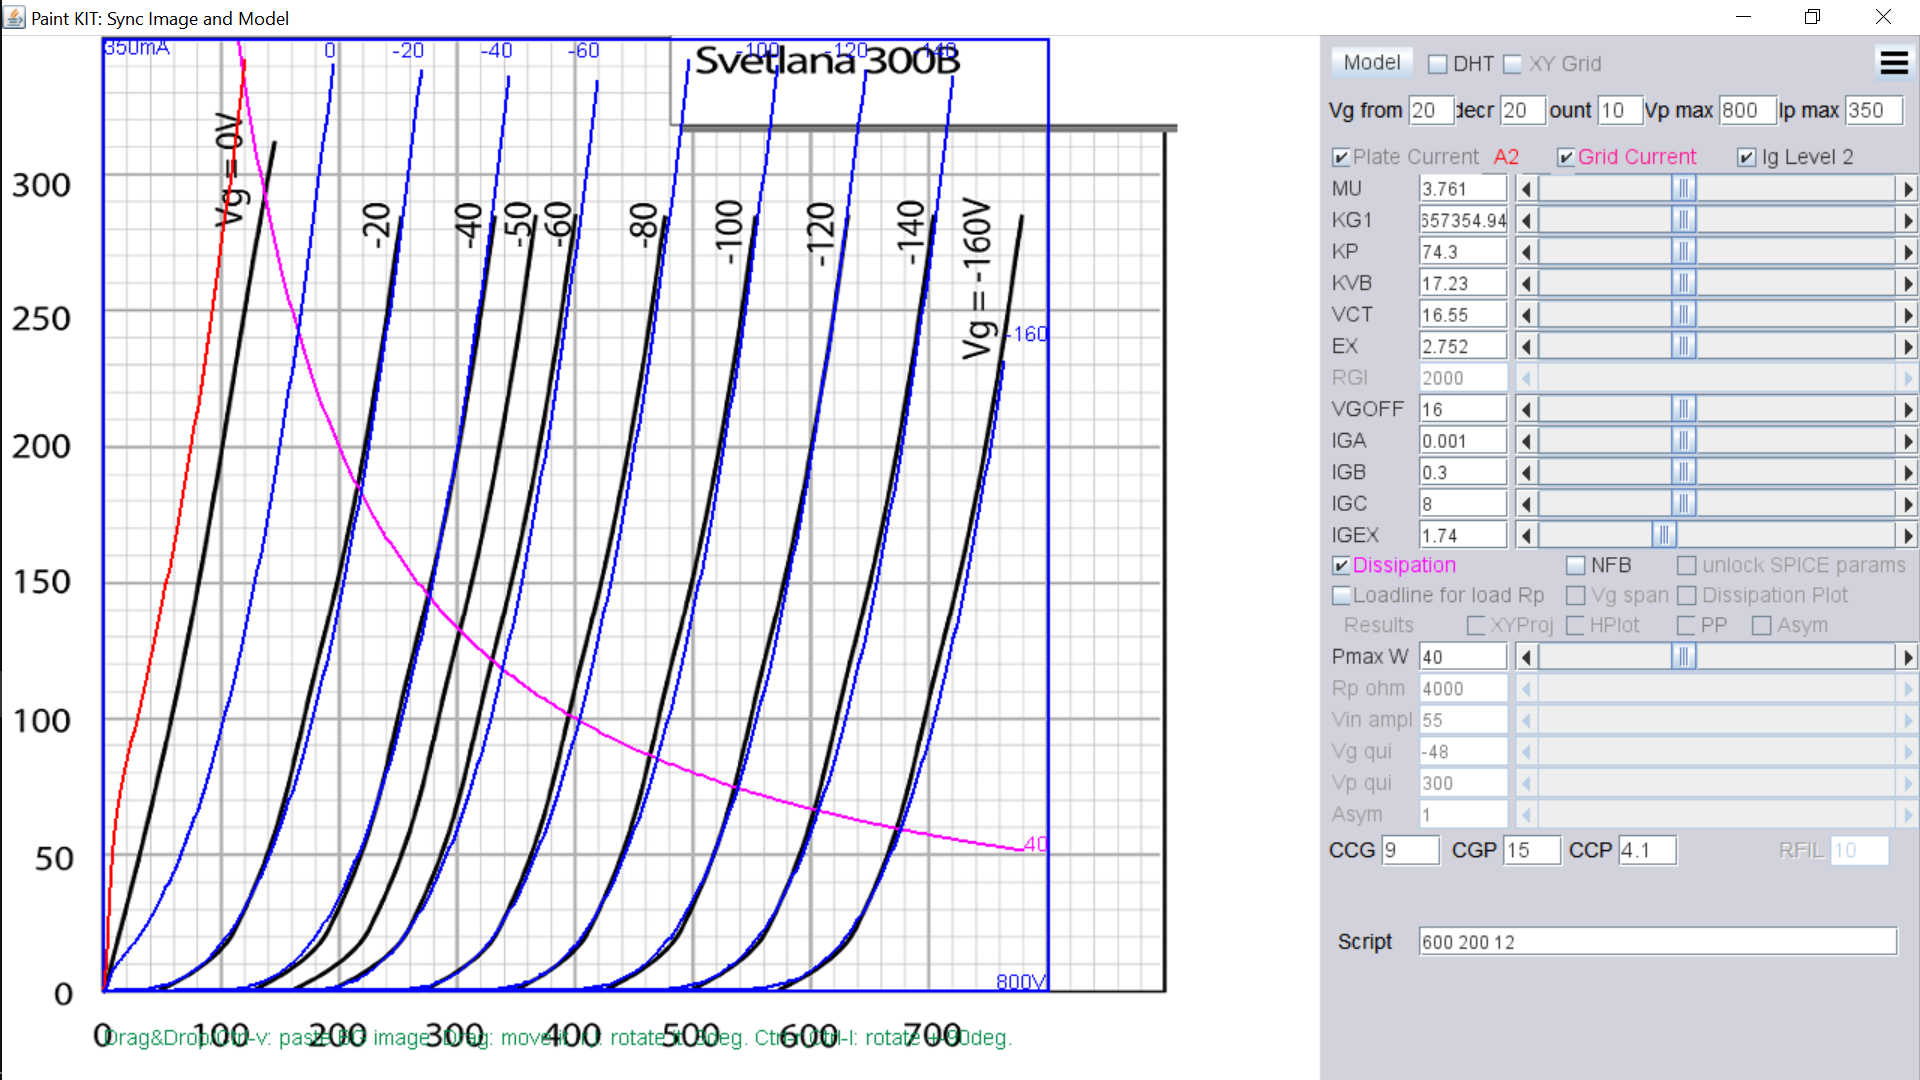Click the KG1 slider right arrow

(x=1907, y=220)
